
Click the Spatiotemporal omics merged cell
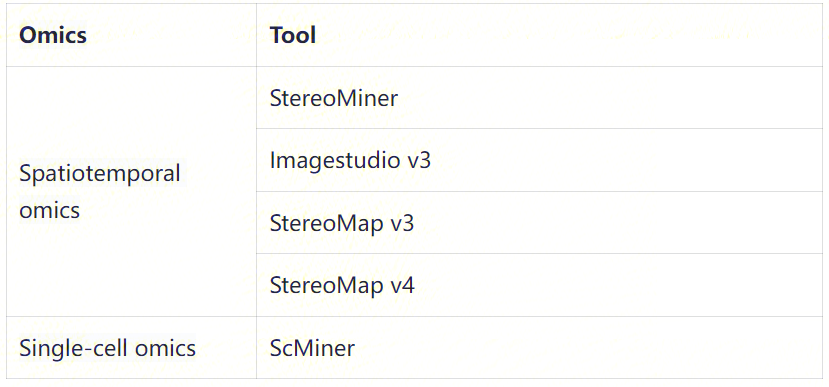tap(131, 191)
